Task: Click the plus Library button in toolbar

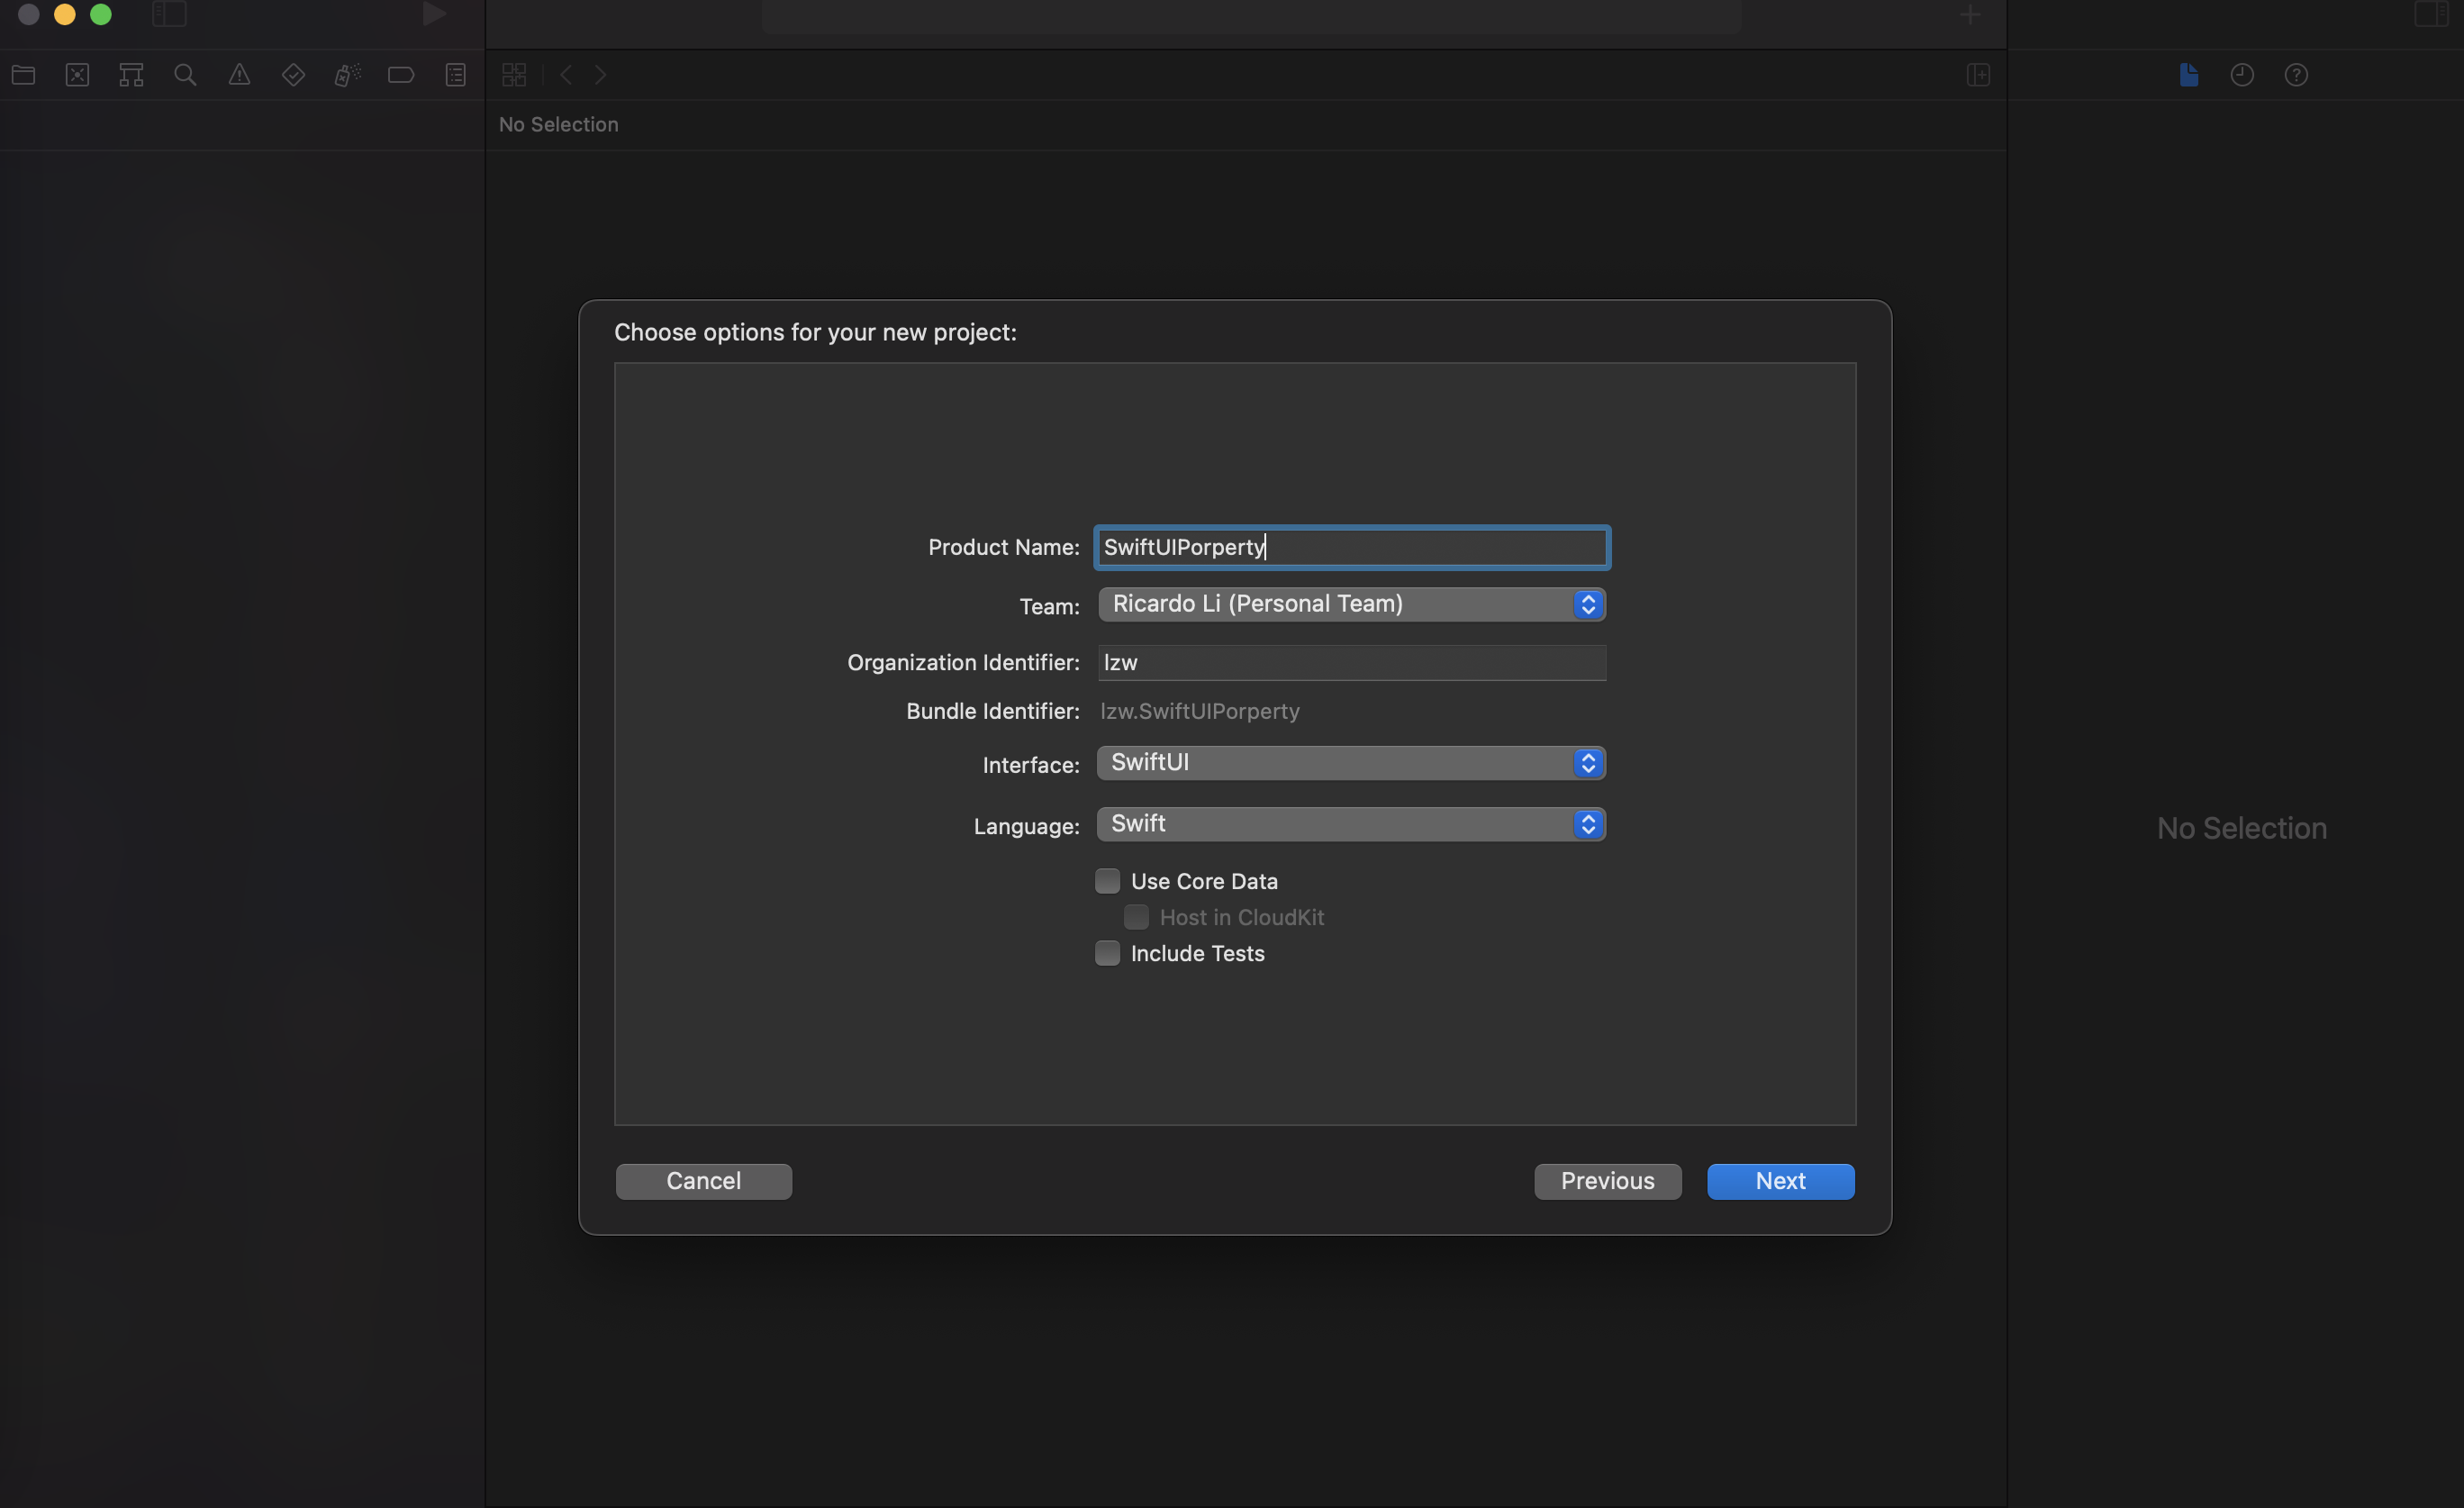Action: point(1970,14)
